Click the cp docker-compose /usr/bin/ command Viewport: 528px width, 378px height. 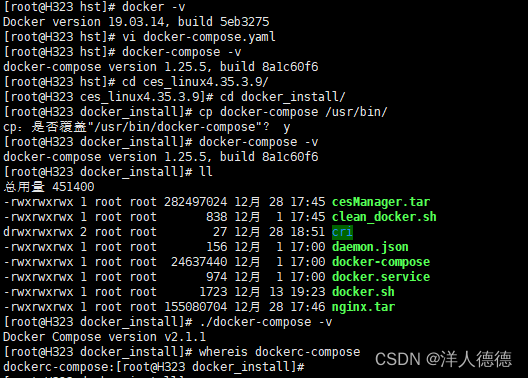pos(293,112)
